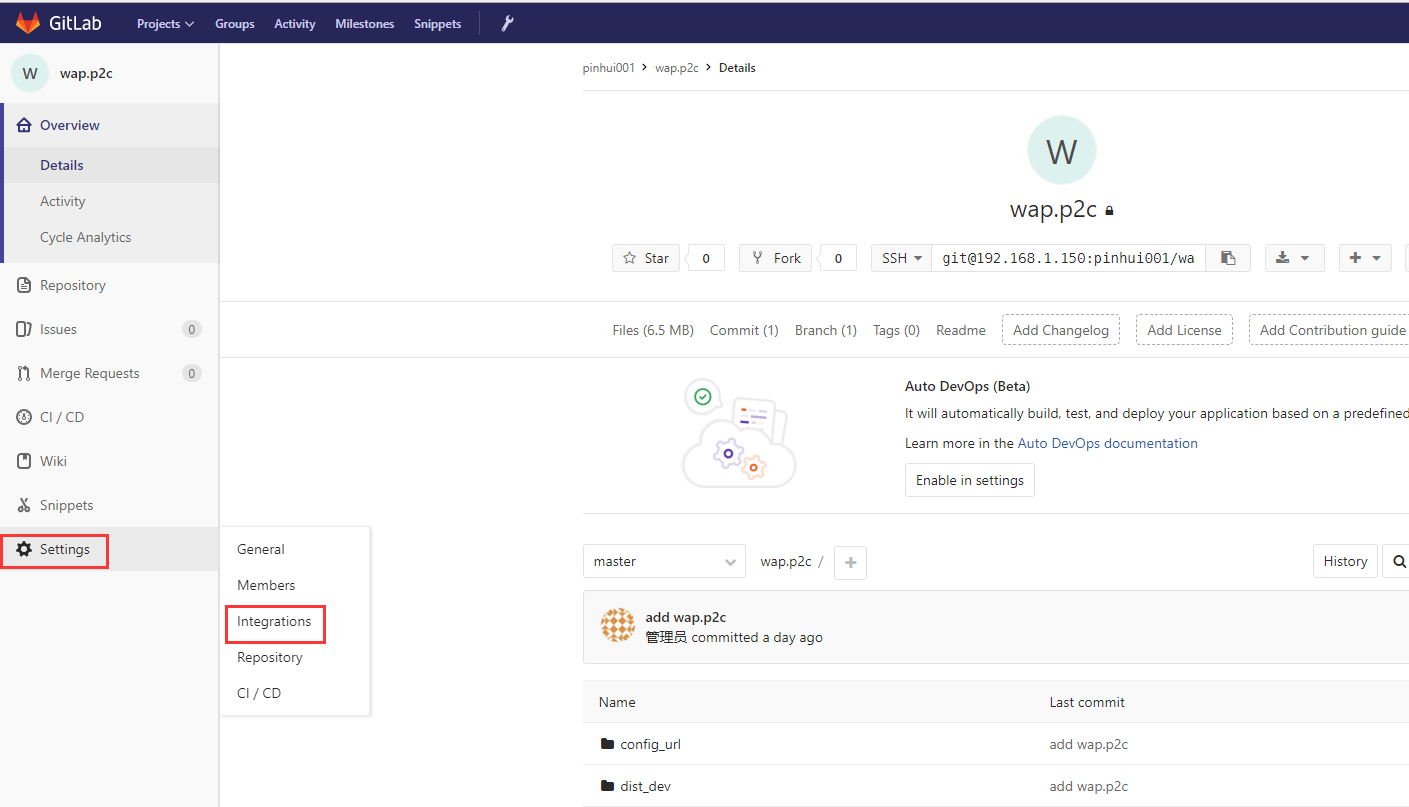Open Branch (1) link
This screenshot has width=1409, height=807.
826,330
